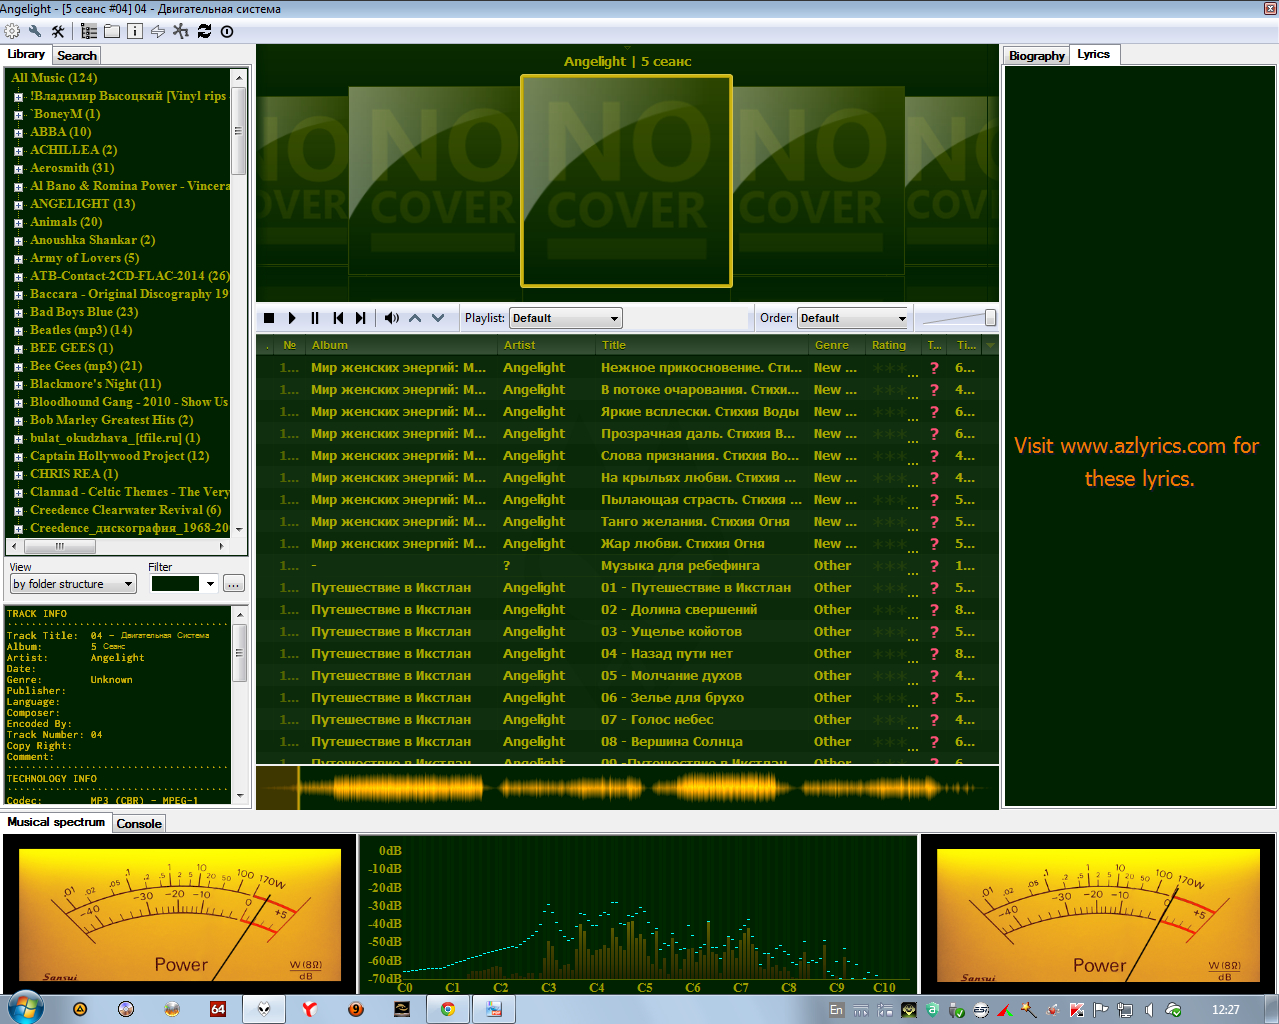Stop playback with the stop button
The width and height of the screenshot is (1279, 1024).
coord(269,318)
